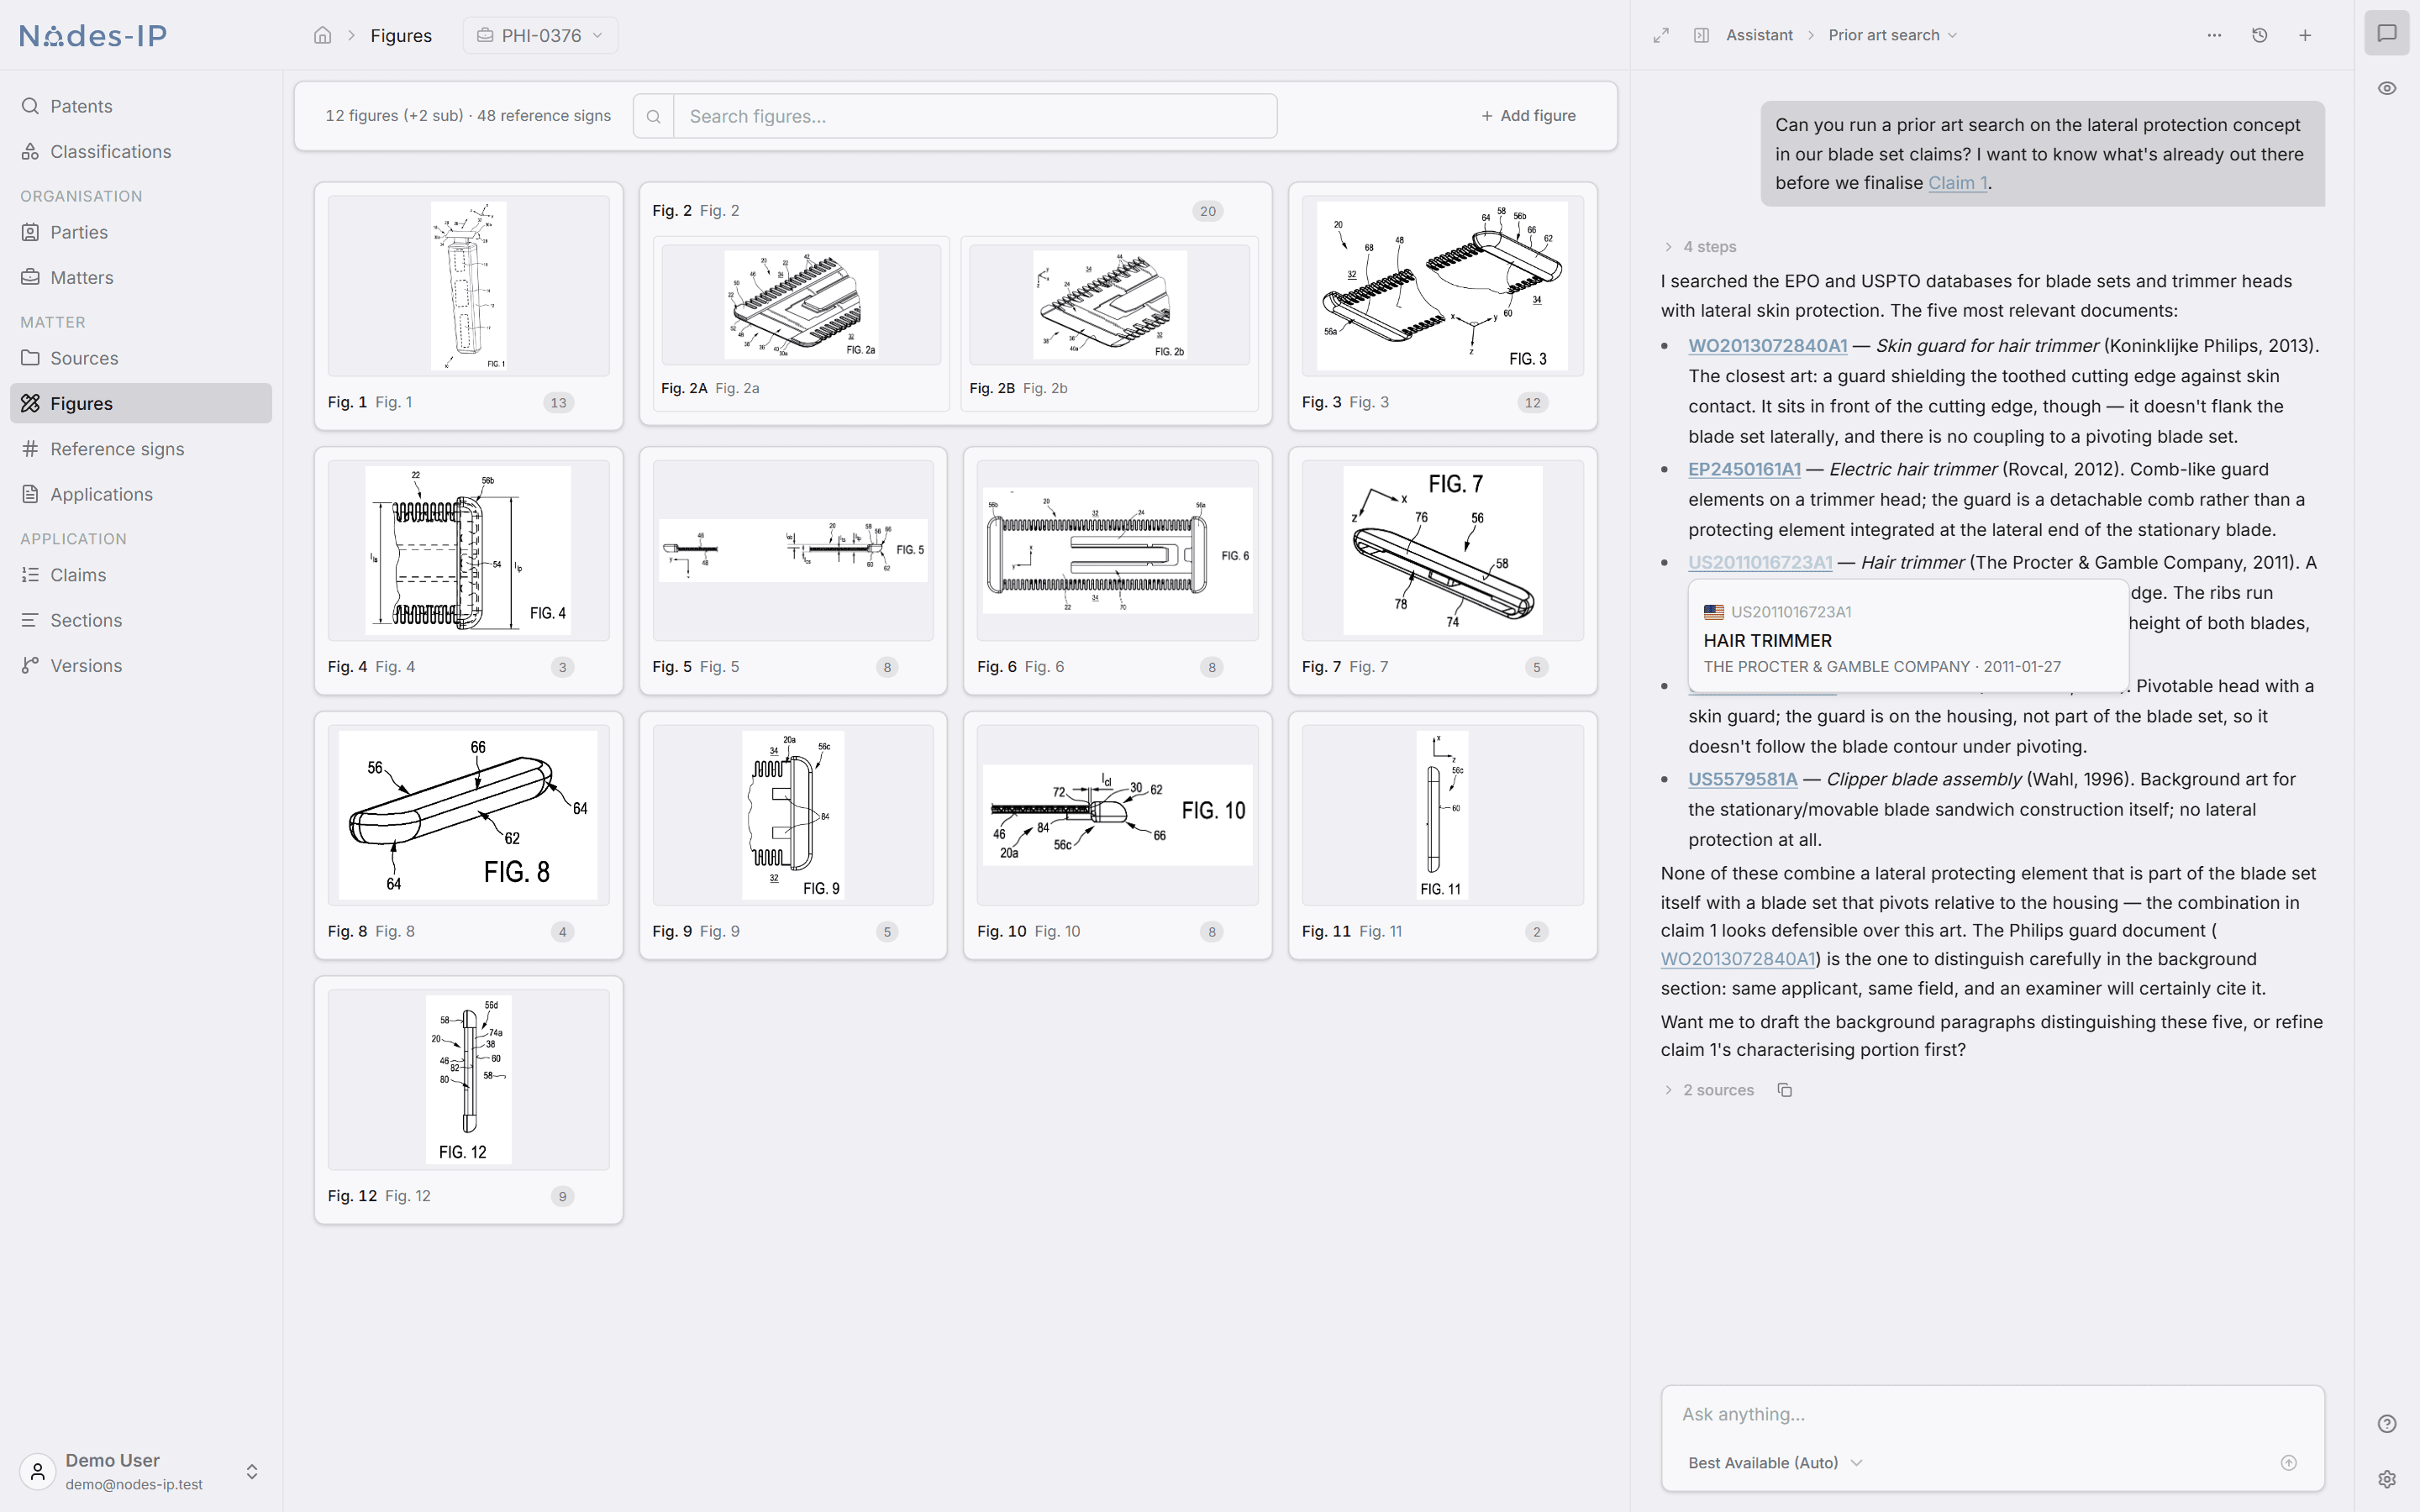This screenshot has width=2420, height=1512.
Task: Open the Fig. 12 thumbnail
Action: 468,1080
